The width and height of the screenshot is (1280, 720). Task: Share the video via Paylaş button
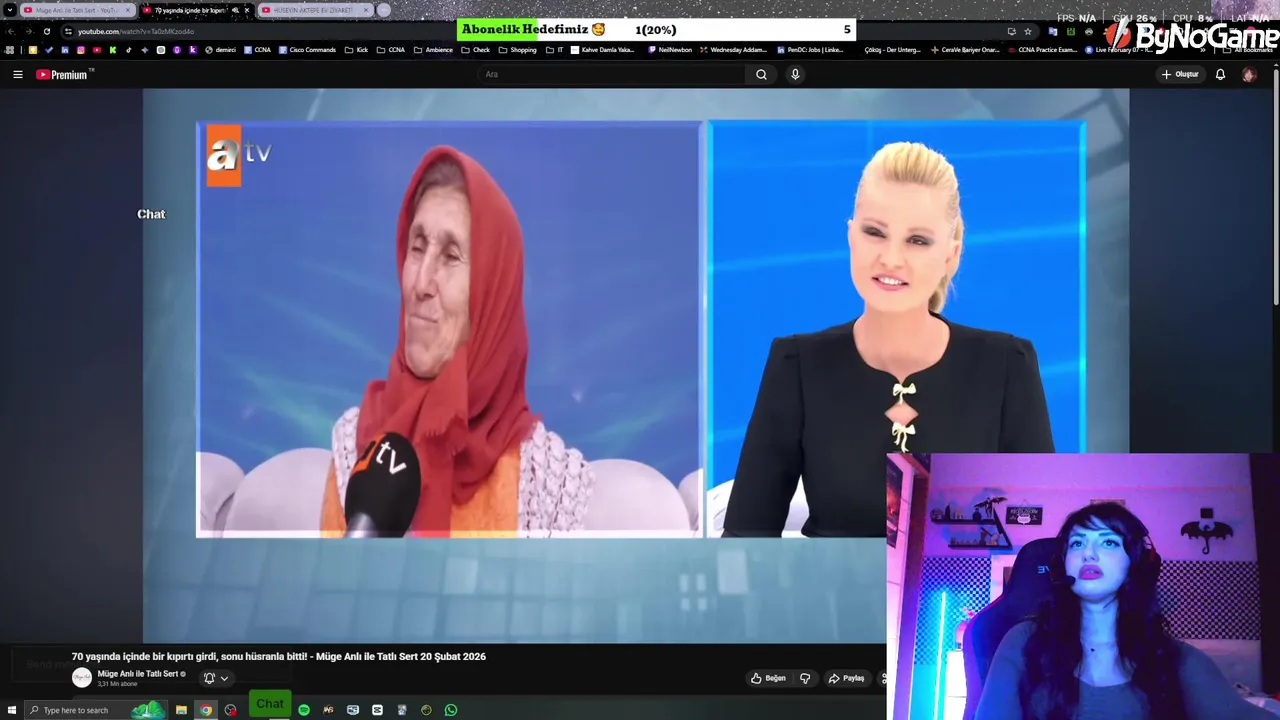coord(846,678)
